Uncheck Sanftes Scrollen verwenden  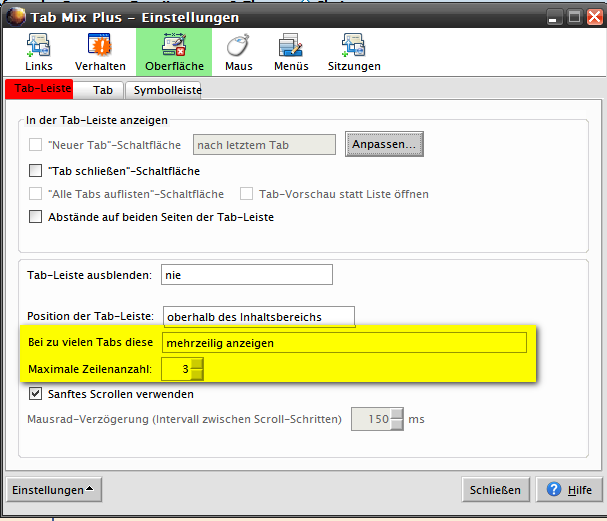pyautogui.click(x=35, y=394)
